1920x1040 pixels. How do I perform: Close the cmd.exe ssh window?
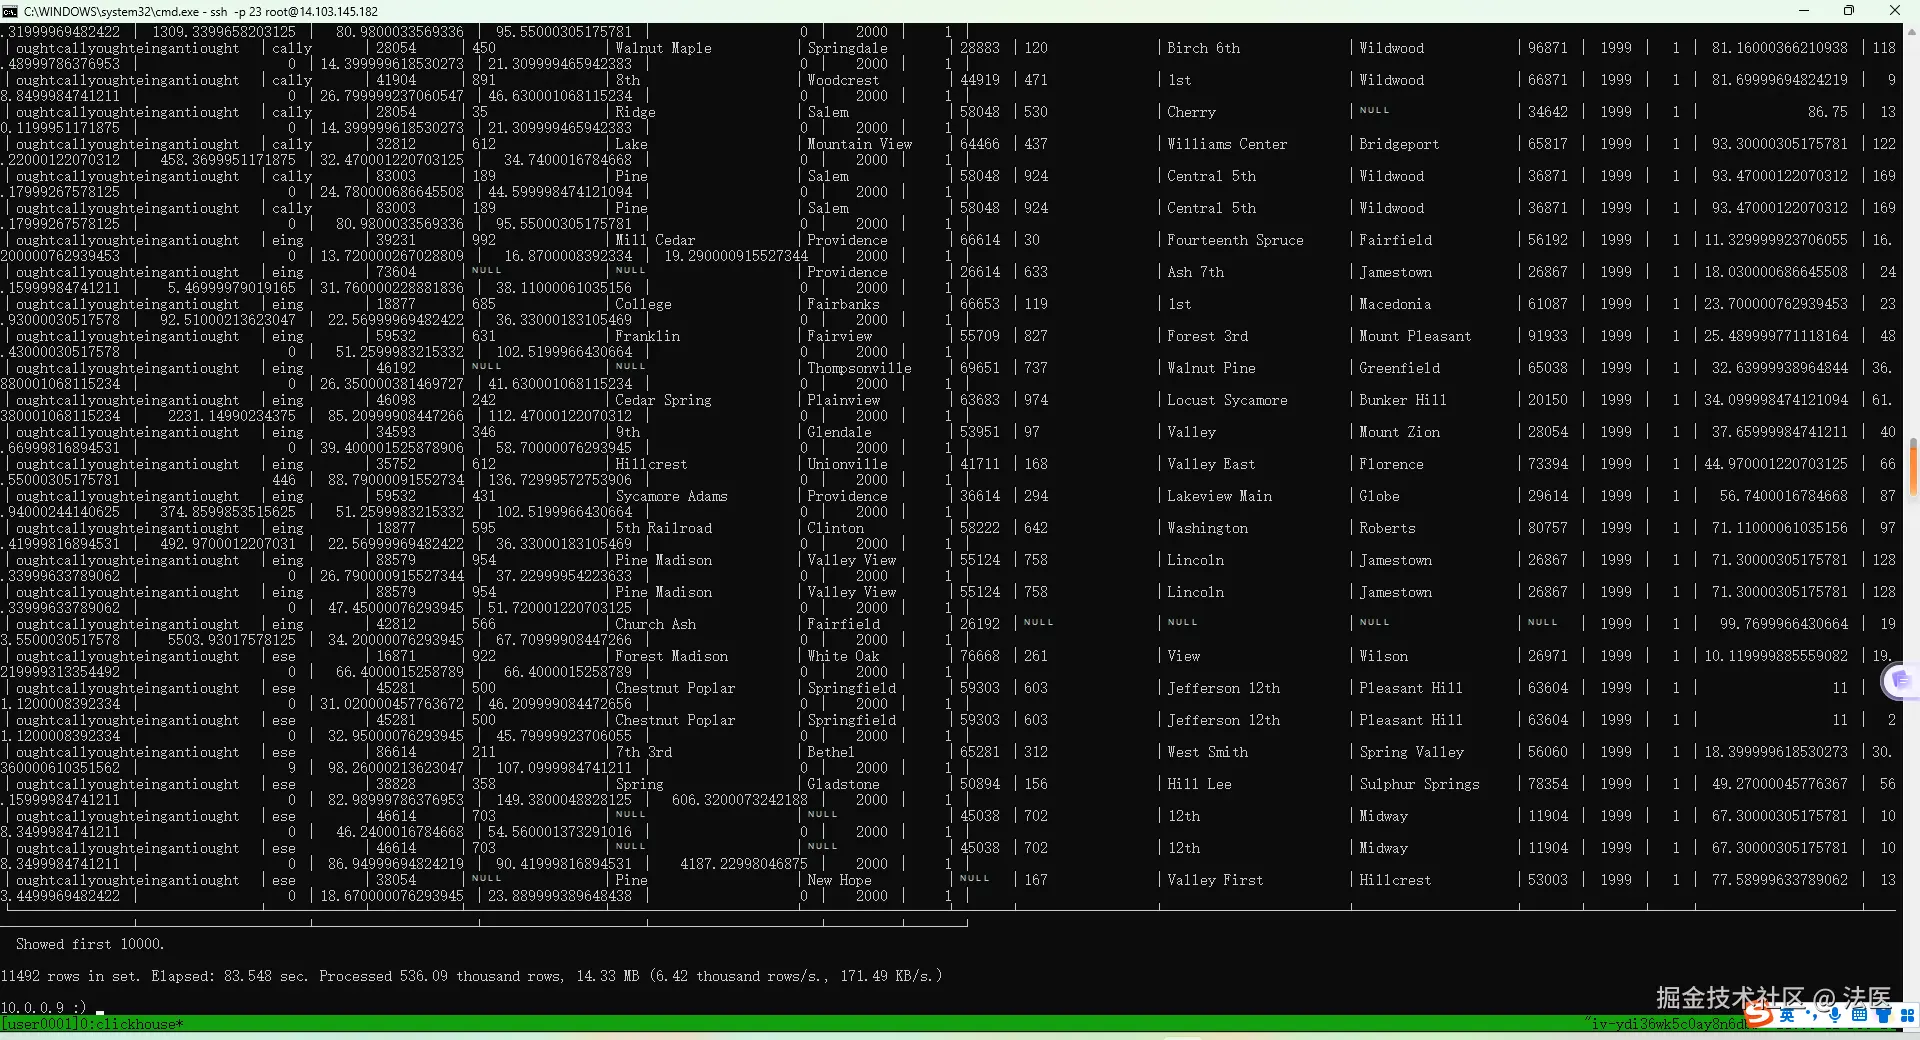coord(1895,11)
